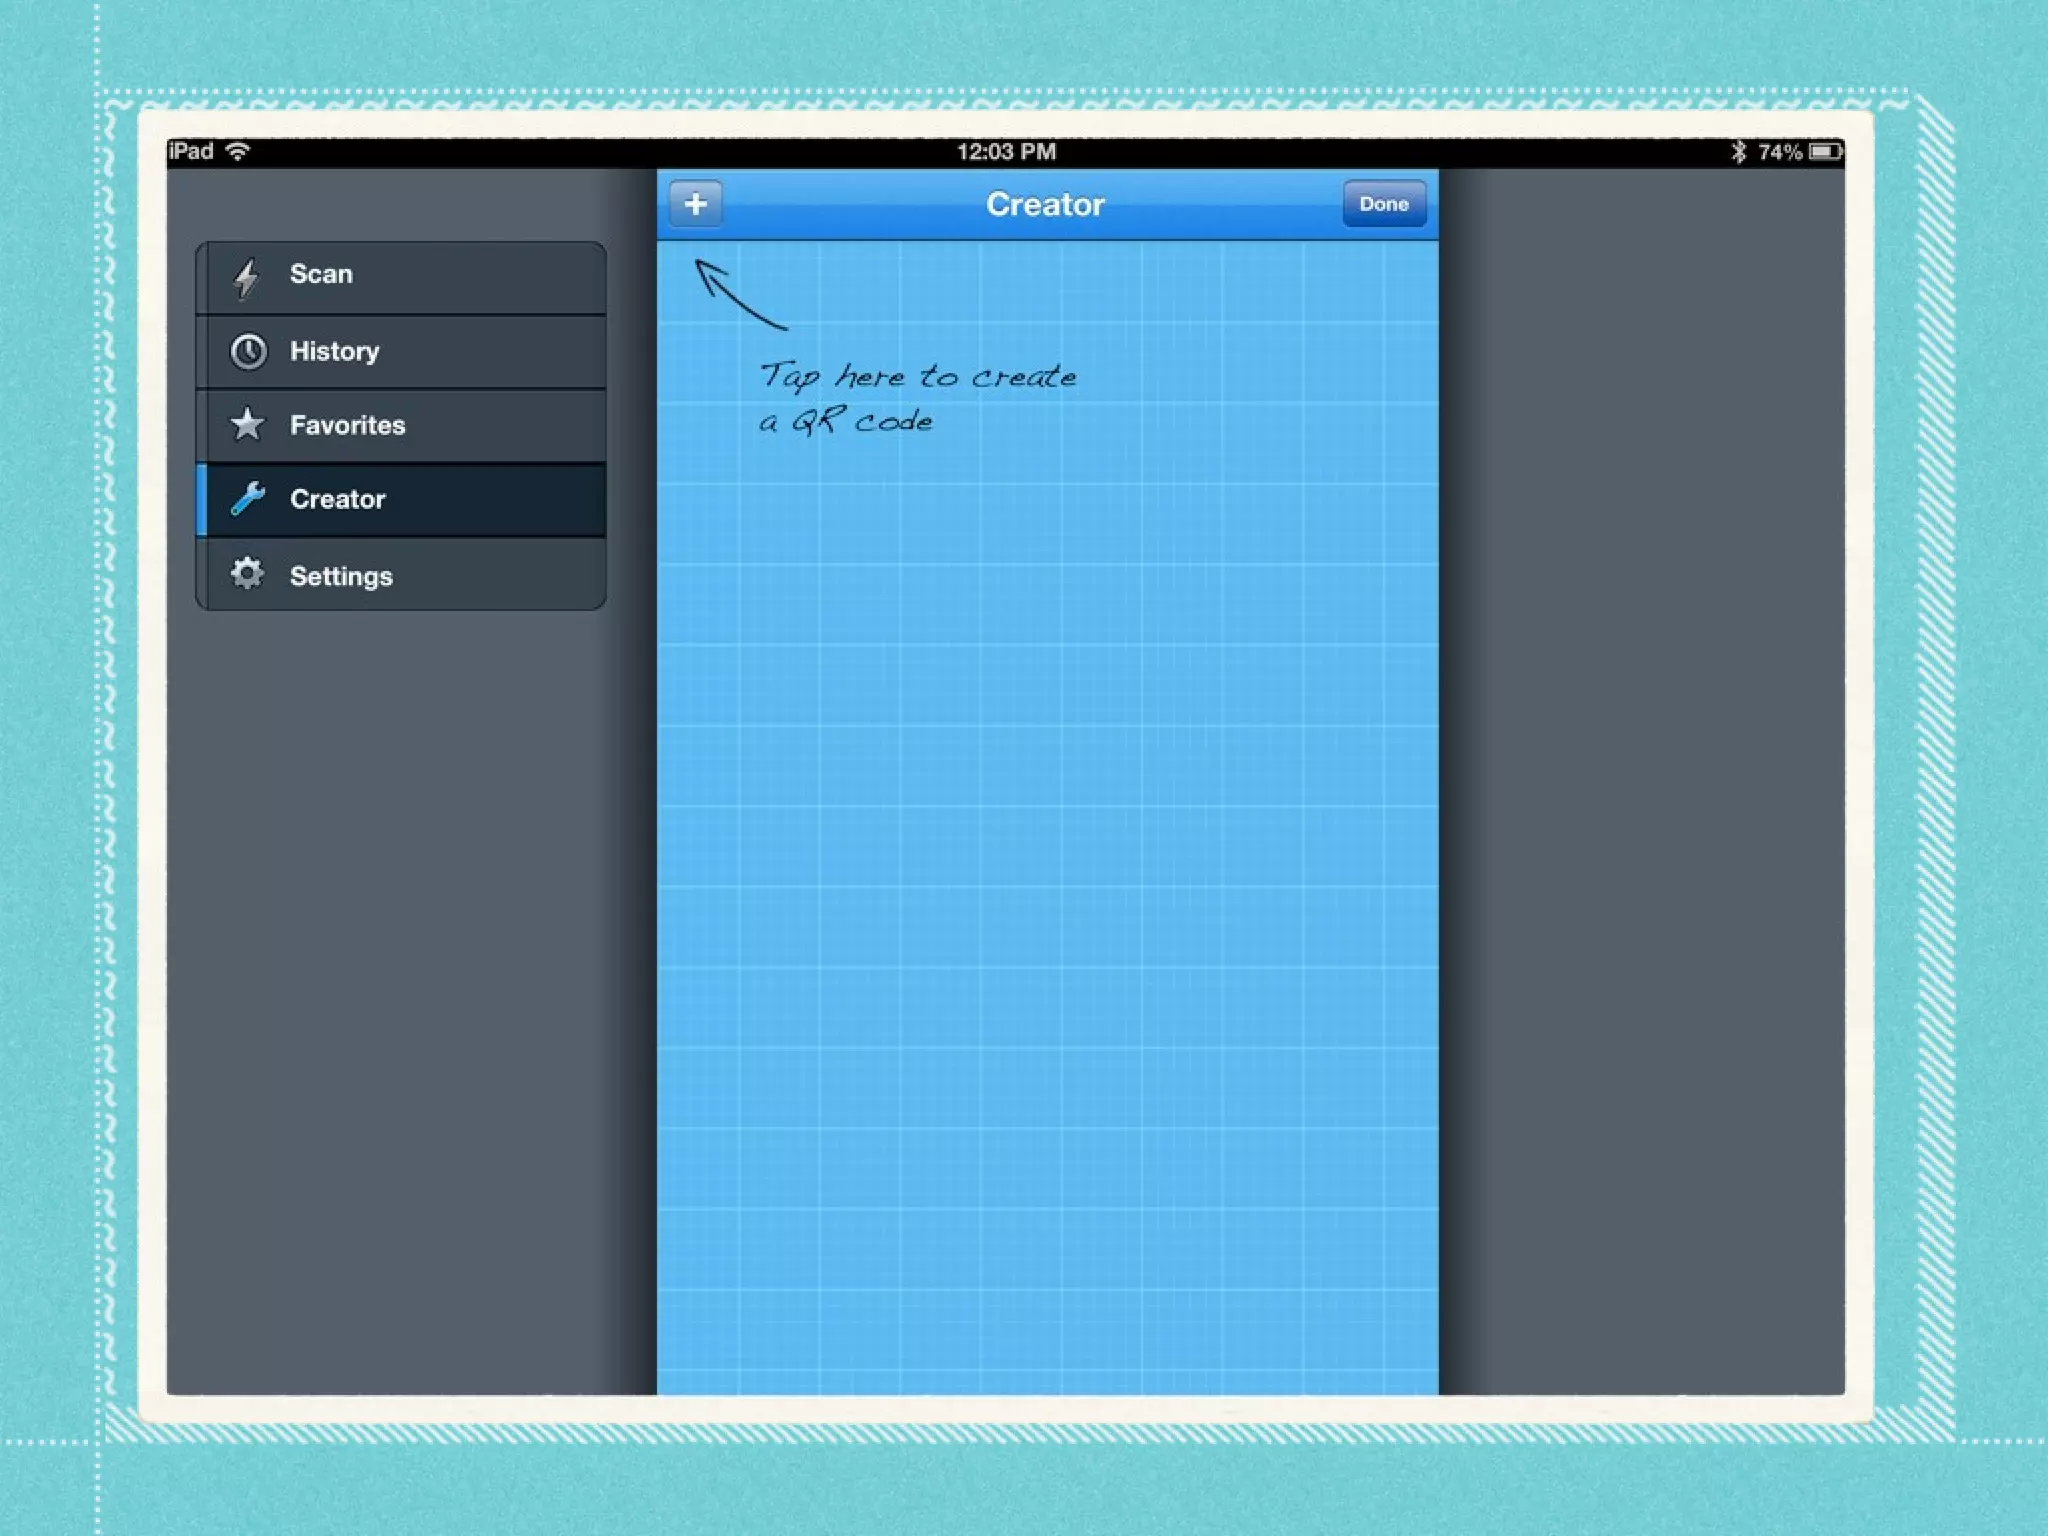
Task: Click the clock History icon
Action: point(248,351)
